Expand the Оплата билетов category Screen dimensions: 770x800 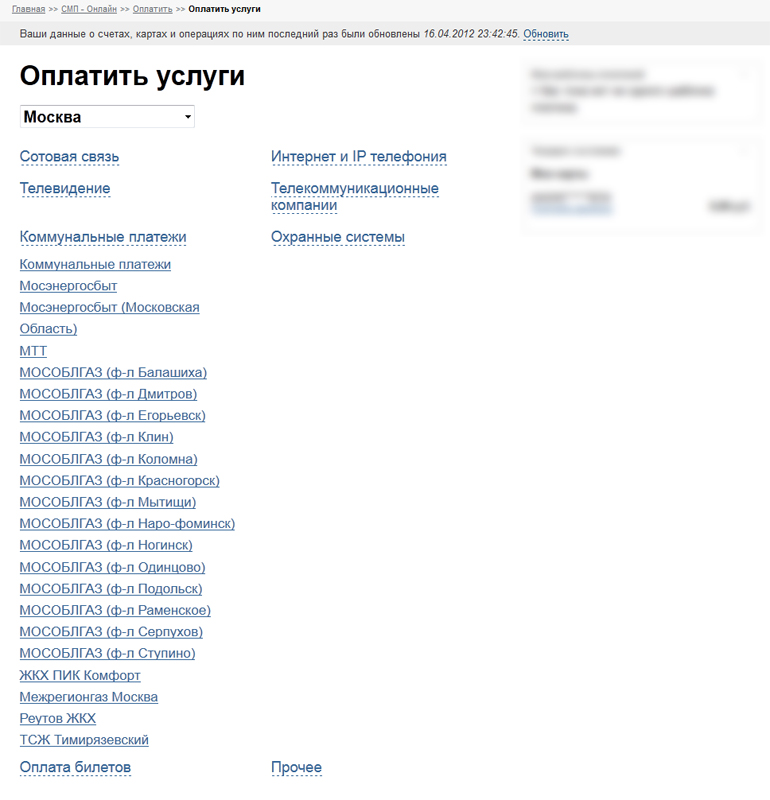76,767
